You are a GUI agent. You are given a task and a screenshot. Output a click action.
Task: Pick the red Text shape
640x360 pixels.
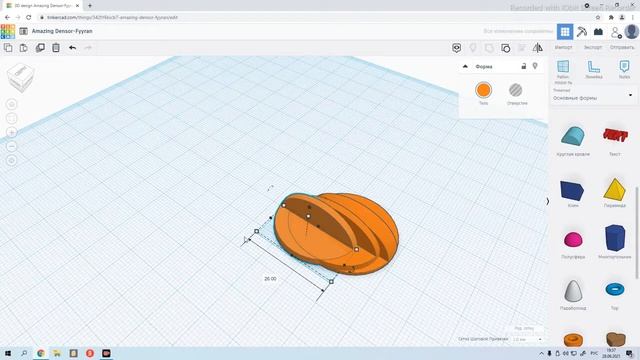(x=615, y=135)
